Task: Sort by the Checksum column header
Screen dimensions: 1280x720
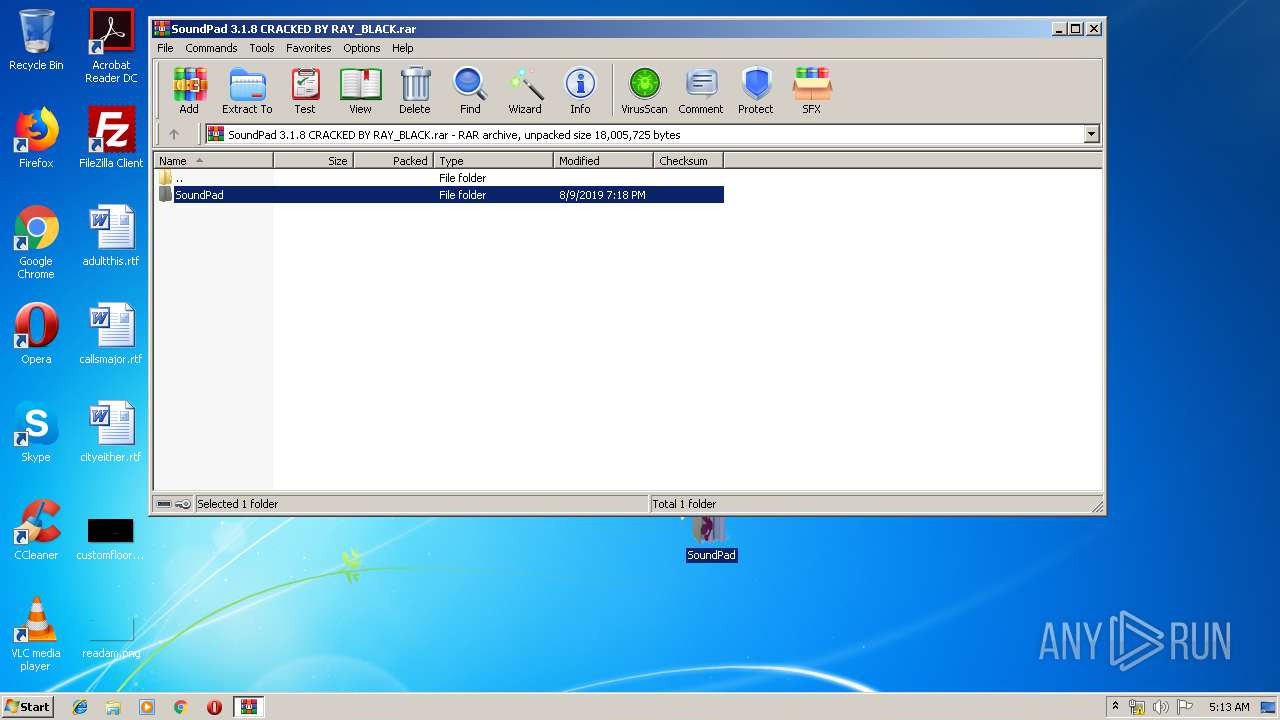Action: point(688,160)
